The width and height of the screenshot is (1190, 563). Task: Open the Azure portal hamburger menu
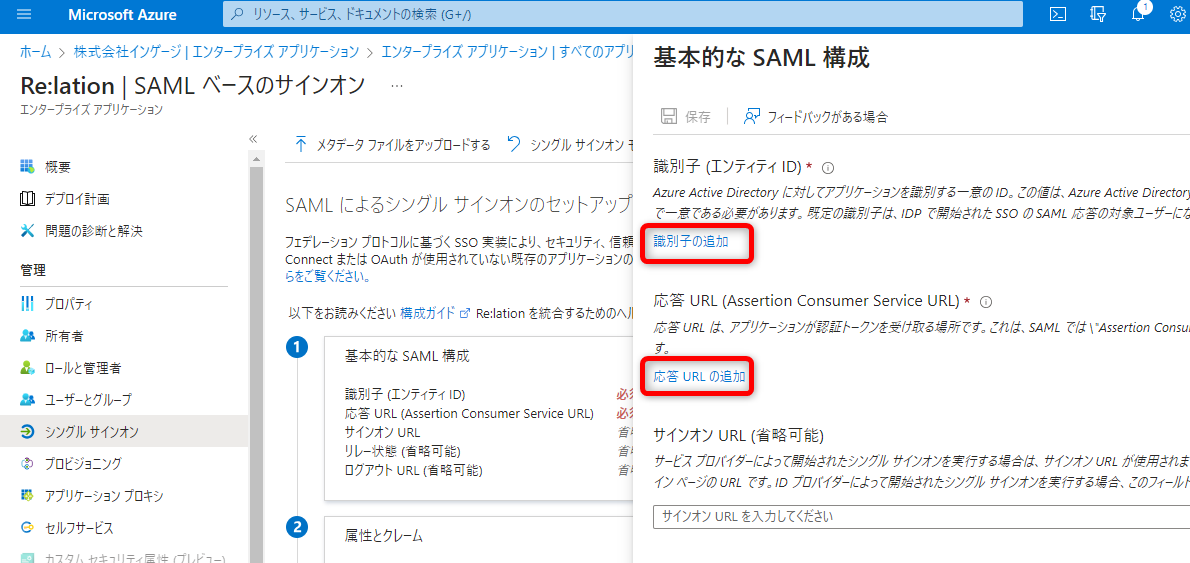(x=24, y=14)
